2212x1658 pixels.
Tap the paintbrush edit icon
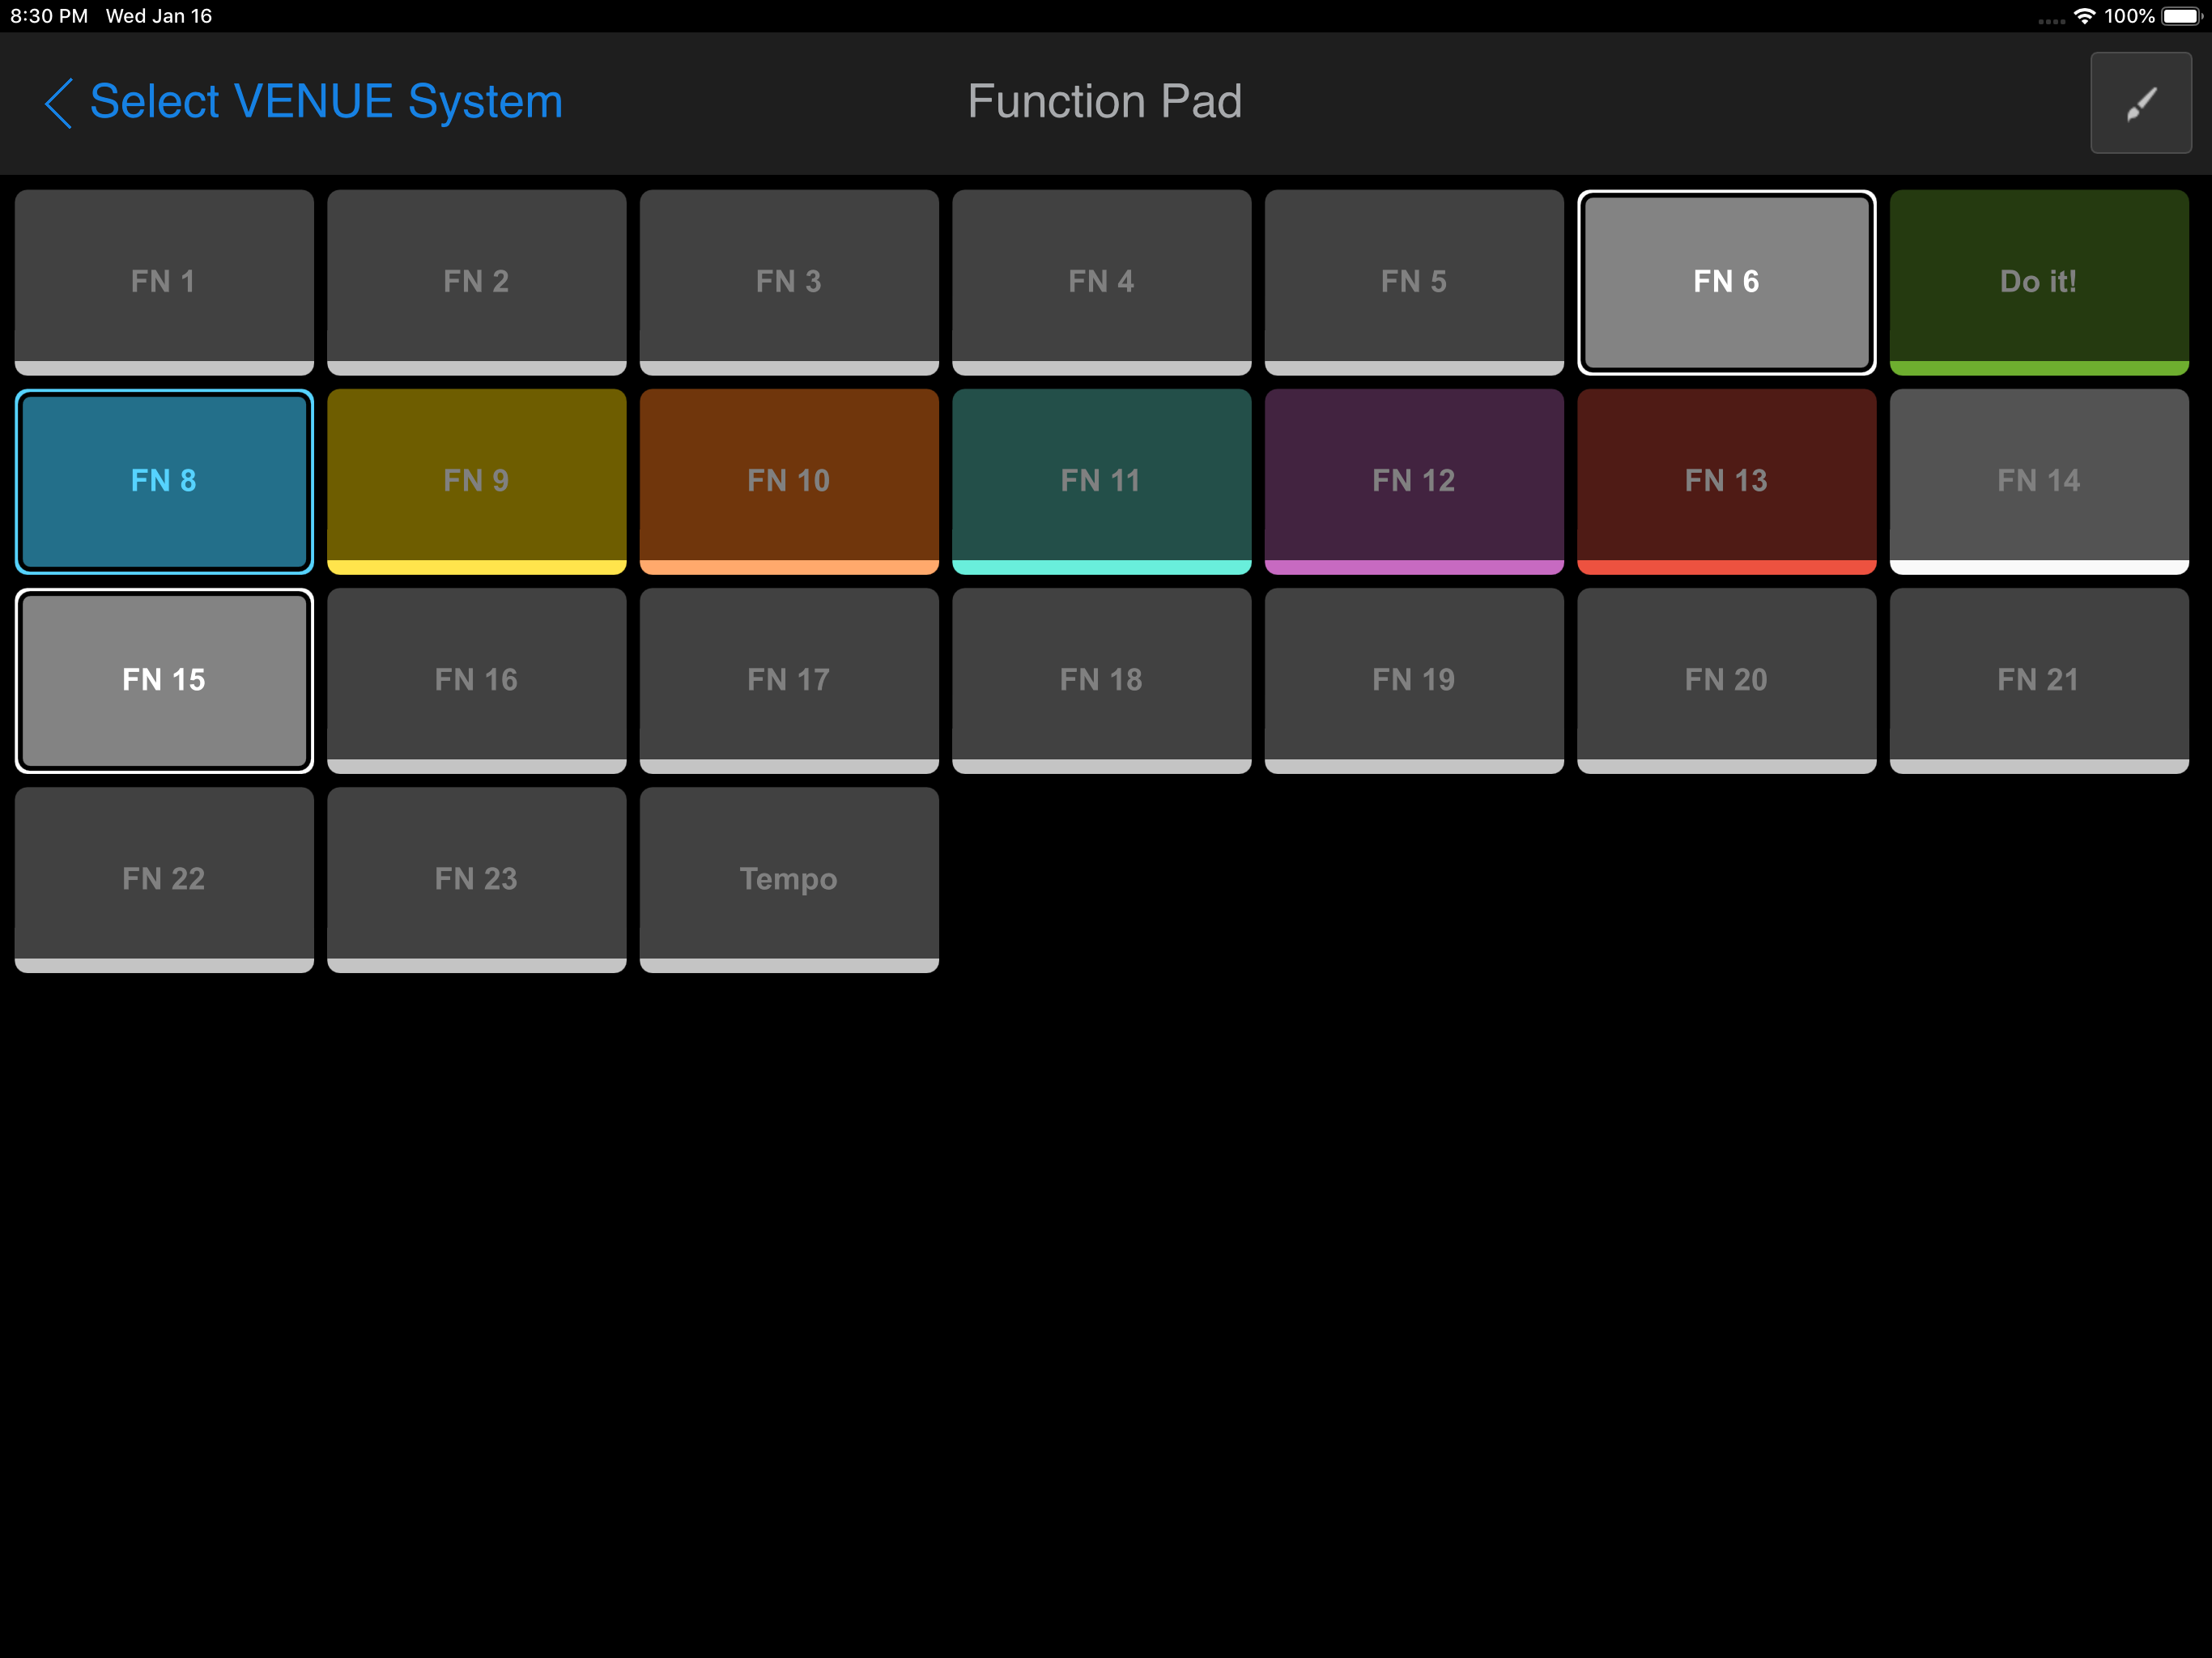pos(2140,102)
